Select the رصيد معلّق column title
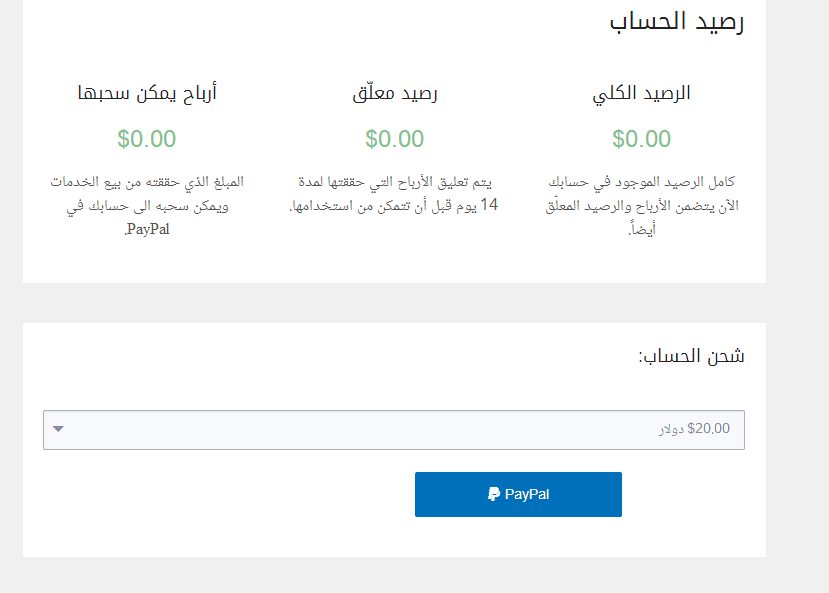This screenshot has width=829, height=593. coord(395,94)
